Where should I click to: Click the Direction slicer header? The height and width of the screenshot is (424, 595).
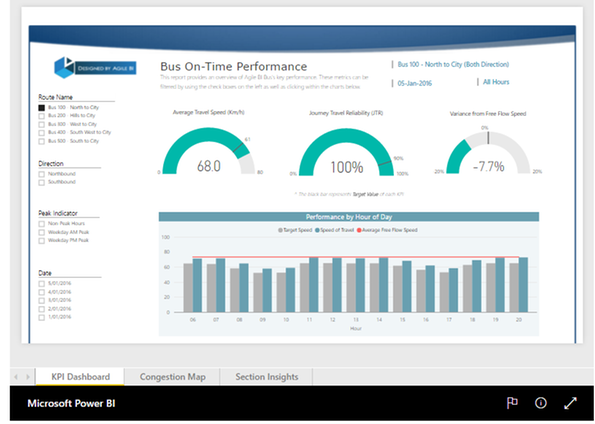tap(51, 164)
